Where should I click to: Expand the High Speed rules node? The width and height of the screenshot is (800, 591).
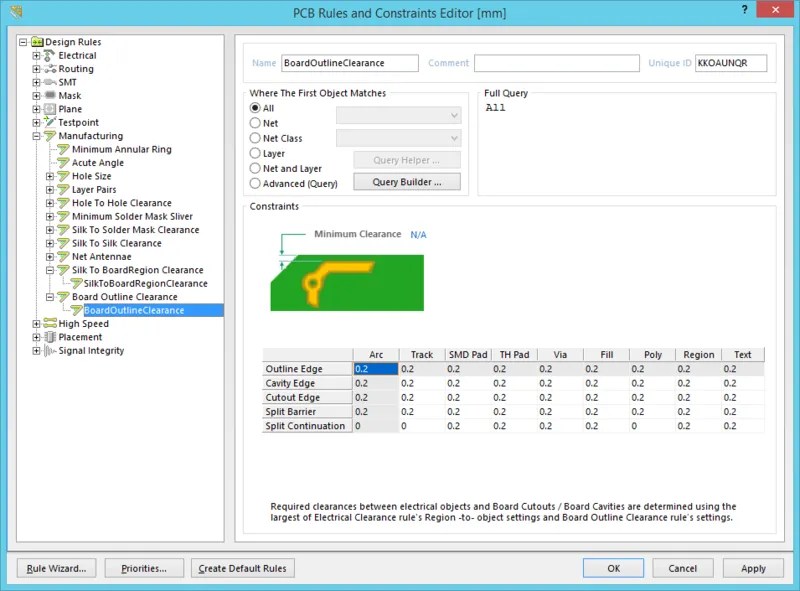36,324
